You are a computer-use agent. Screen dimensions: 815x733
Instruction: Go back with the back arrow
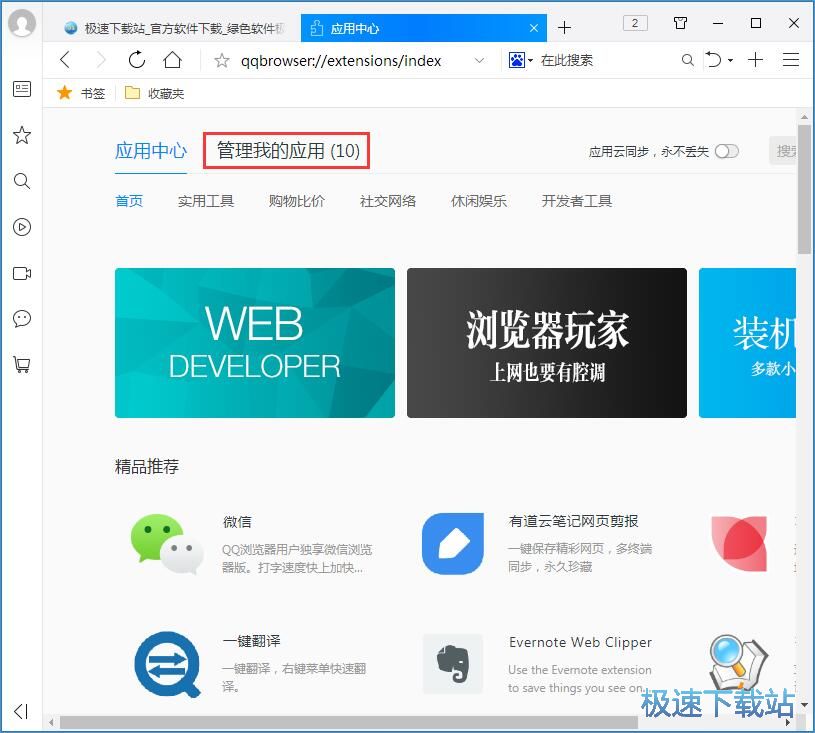pyautogui.click(x=65, y=60)
